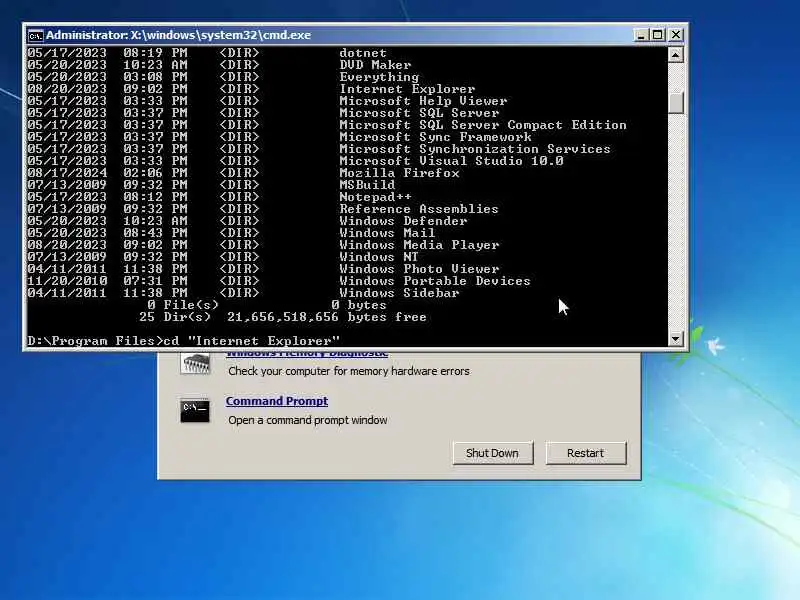Click the 'Mozilla Firefox' directory entry
800x600 pixels.
tap(399, 173)
